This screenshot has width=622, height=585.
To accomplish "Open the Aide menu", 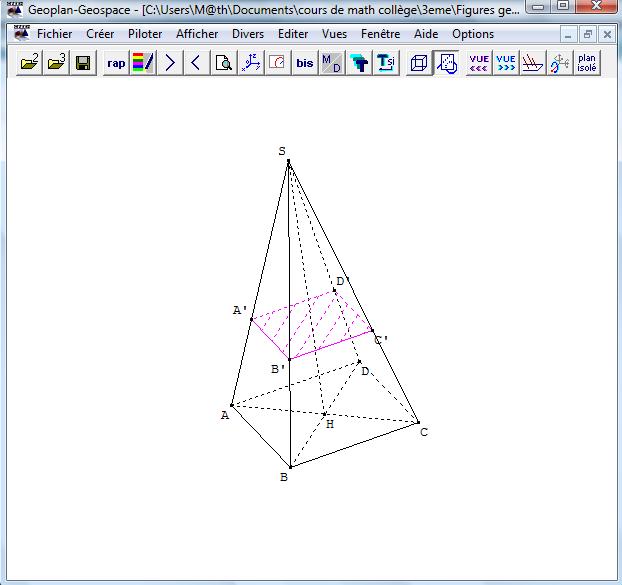I will (426, 34).
